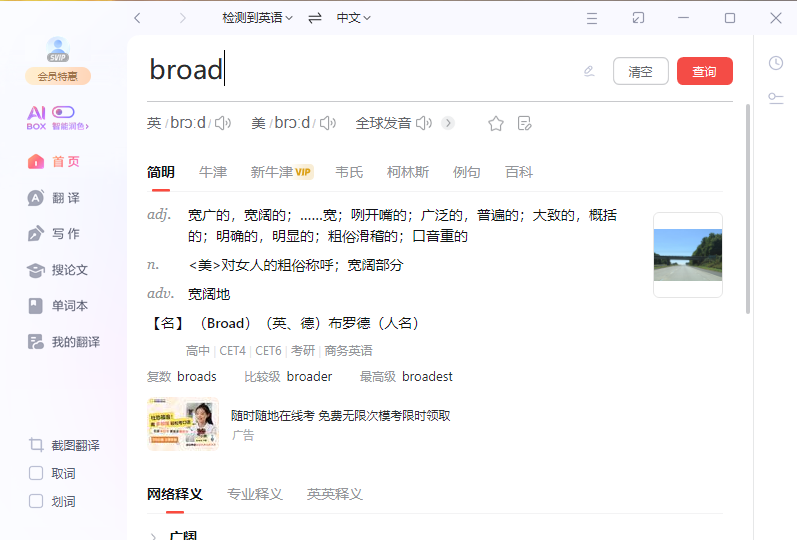Click the 清空 clear button
797x540 pixels.
(x=640, y=72)
